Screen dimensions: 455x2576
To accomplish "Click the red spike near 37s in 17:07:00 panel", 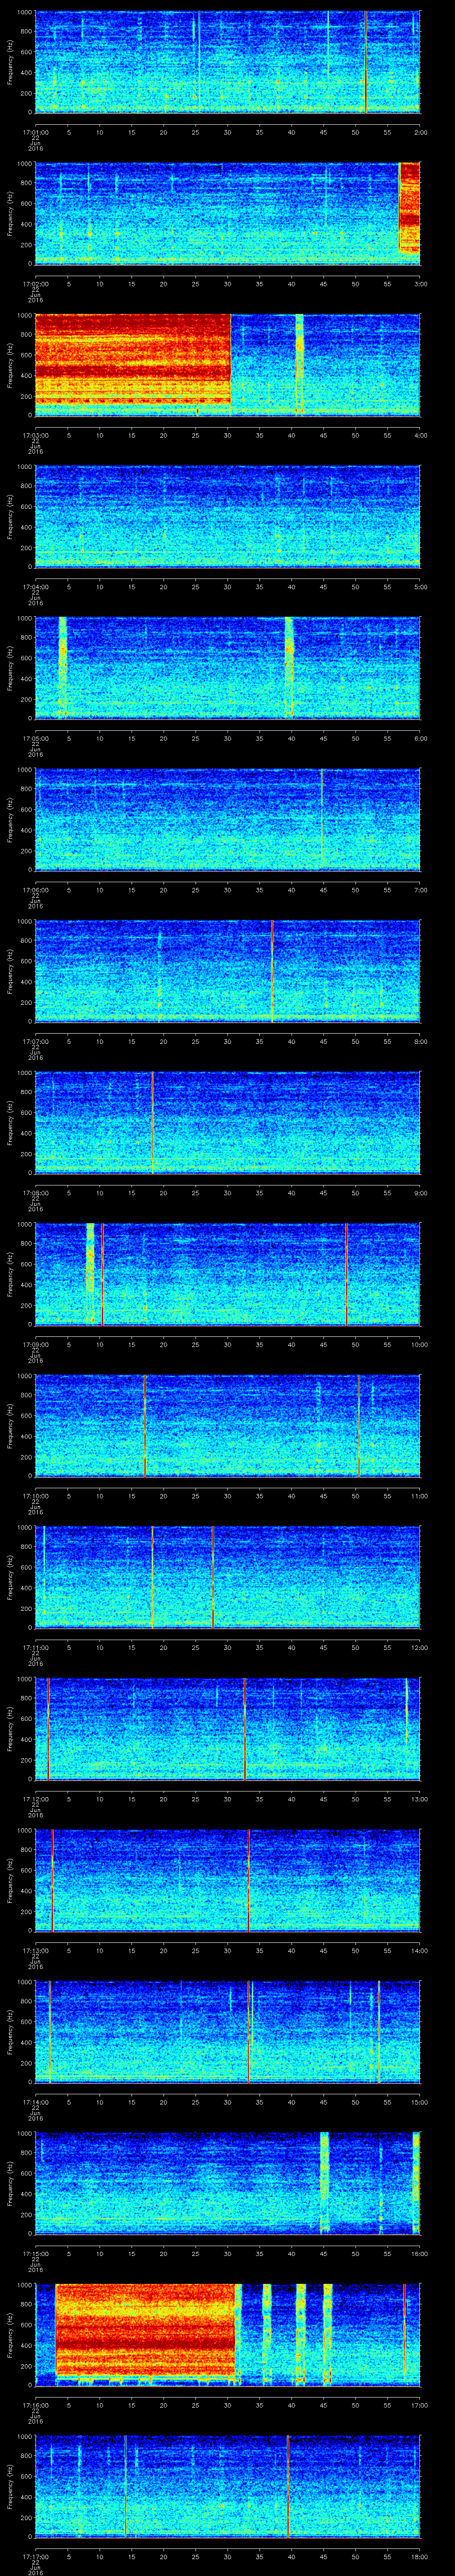I will pyautogui.click(x=272, y=971).
